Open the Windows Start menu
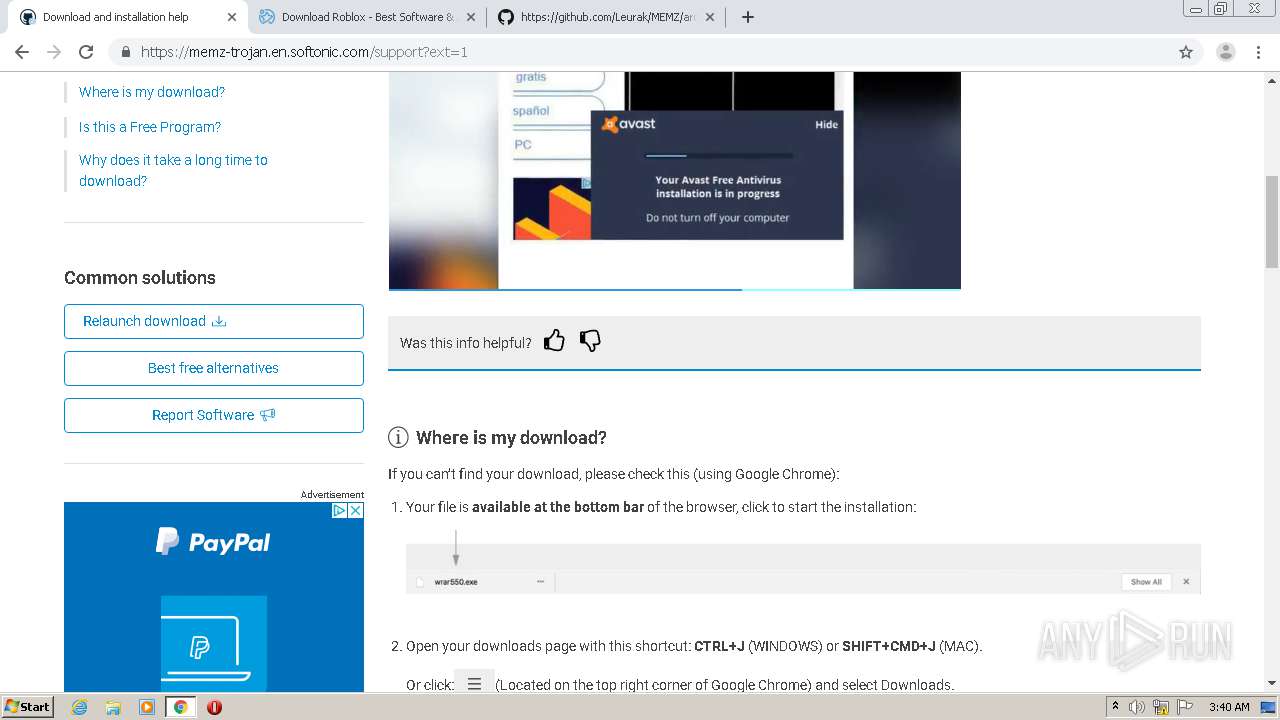The width and height of the screenshot is (1280, 720). click(x=28, y=706)
